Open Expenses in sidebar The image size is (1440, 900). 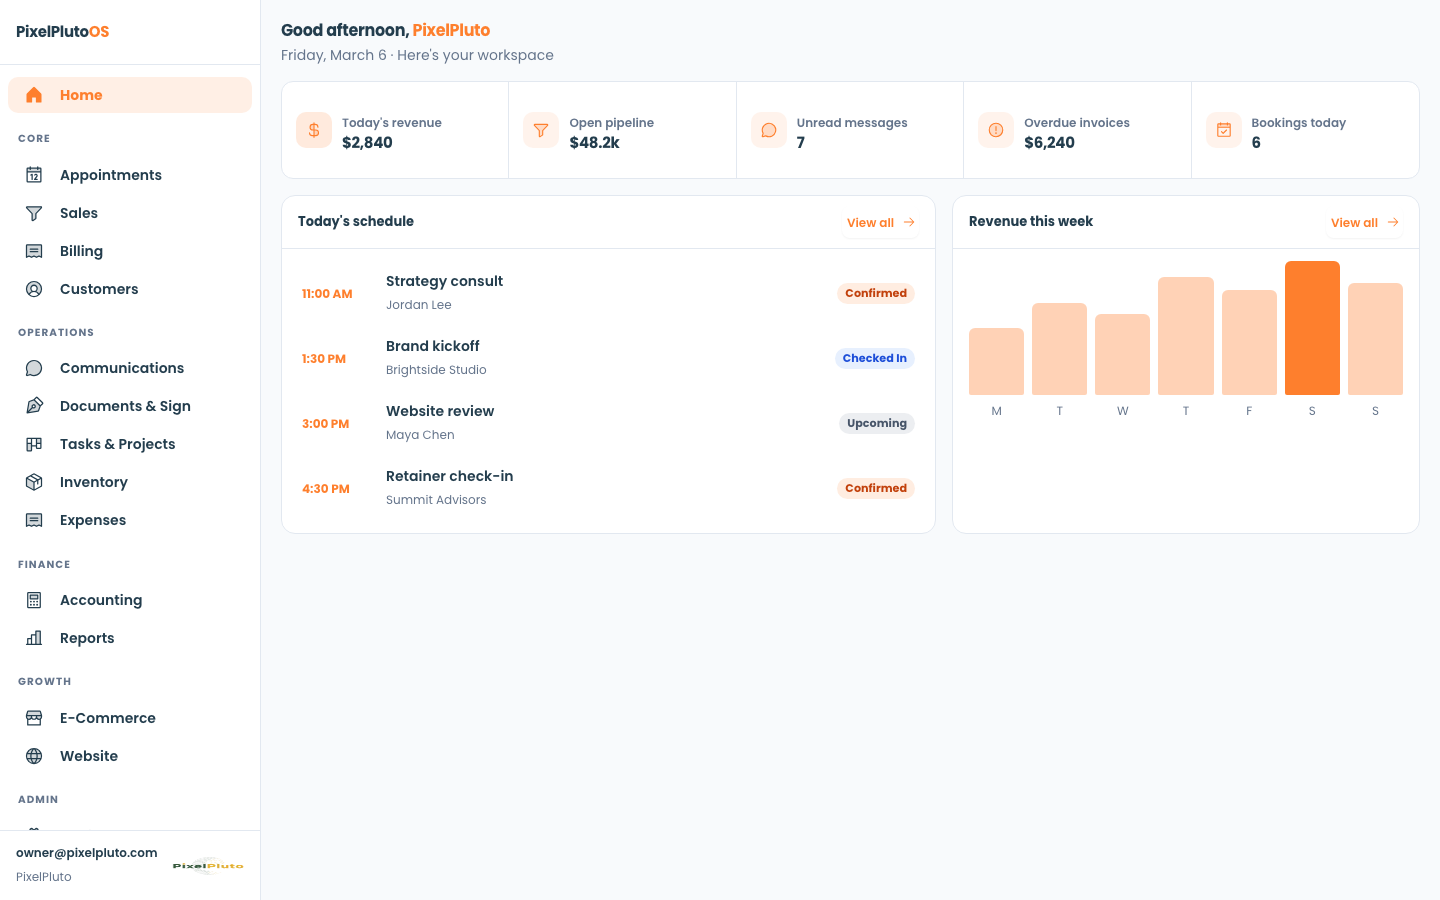pos(130,520)
